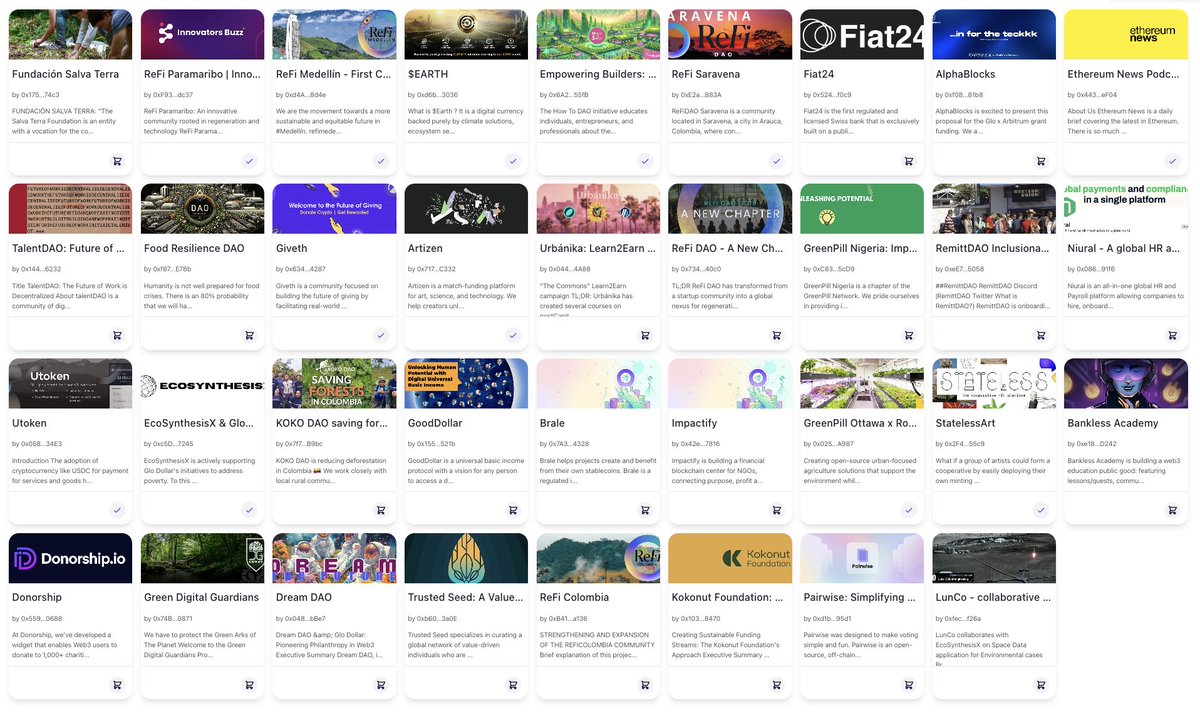
Task: Click address text "by 0x175...74c3"
Action: 36,95
